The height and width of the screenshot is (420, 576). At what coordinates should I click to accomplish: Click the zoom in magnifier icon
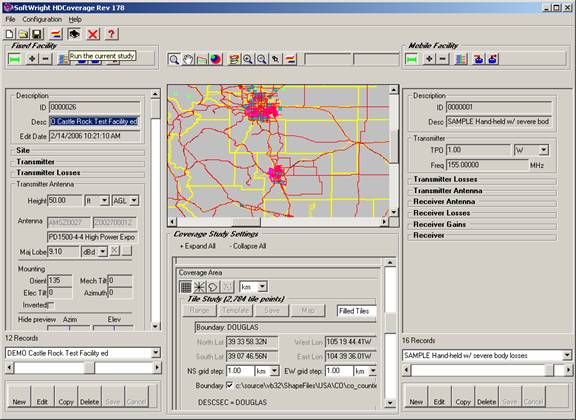[248, 59]
